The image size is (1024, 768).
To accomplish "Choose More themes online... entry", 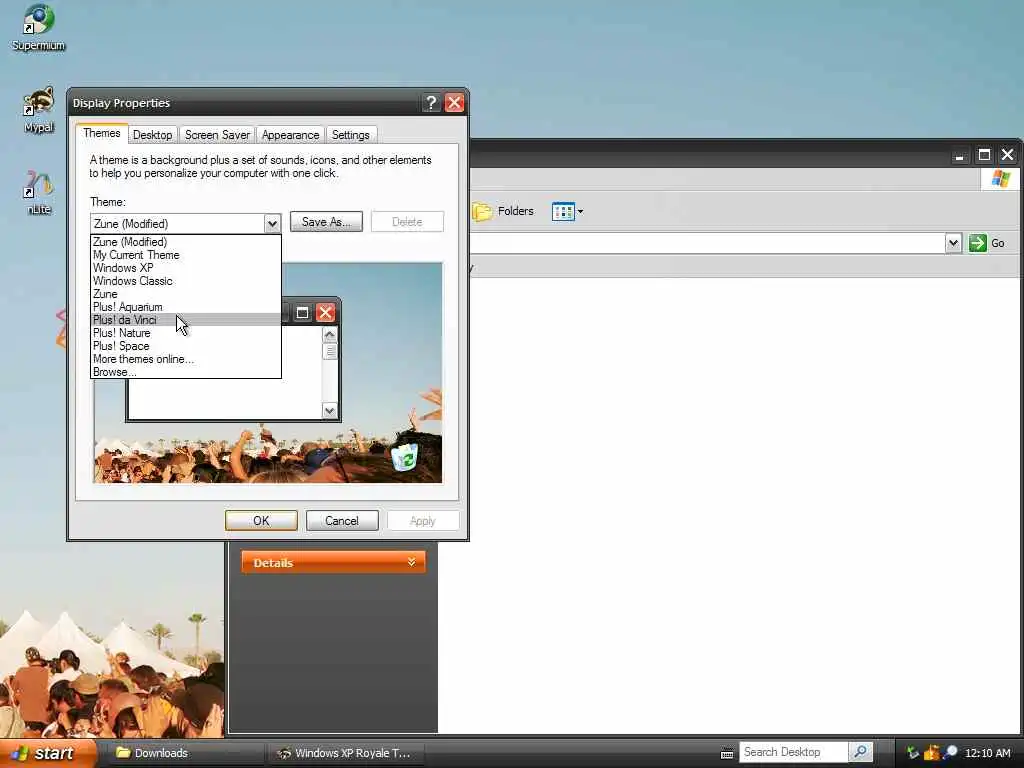I will tap(185, 359).
